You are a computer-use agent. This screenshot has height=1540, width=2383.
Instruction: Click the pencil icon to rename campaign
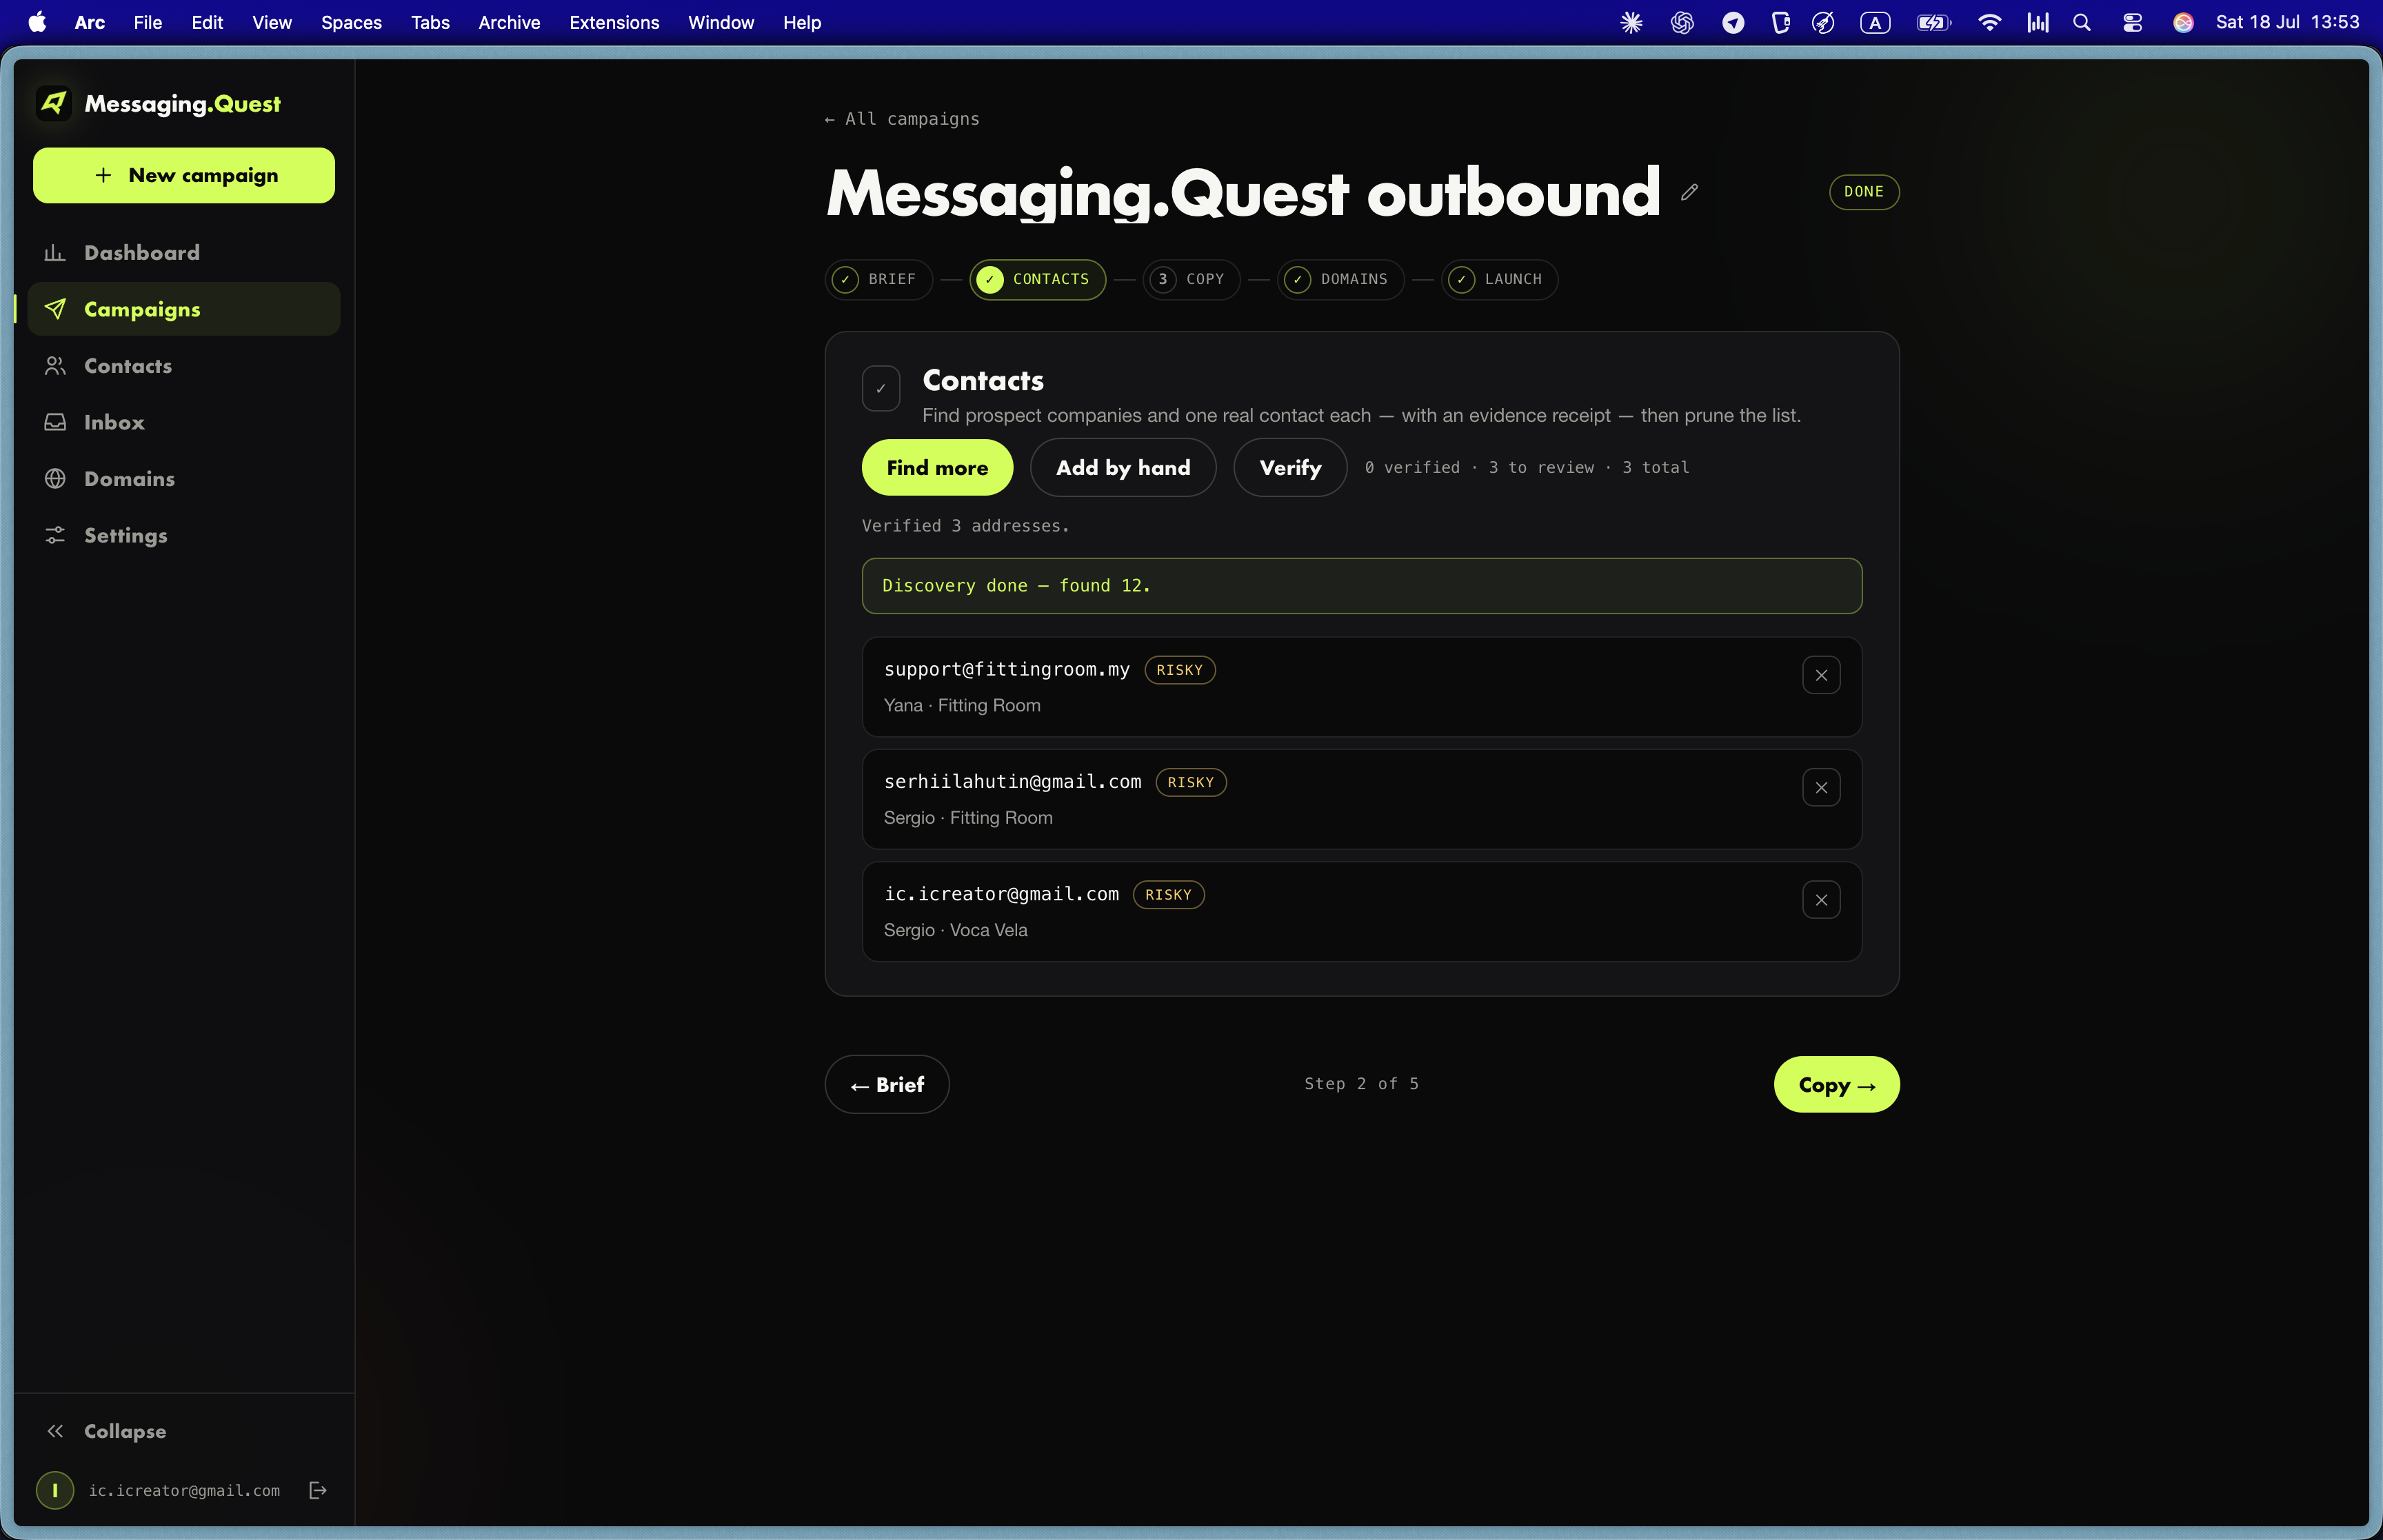click(1689, 192)
